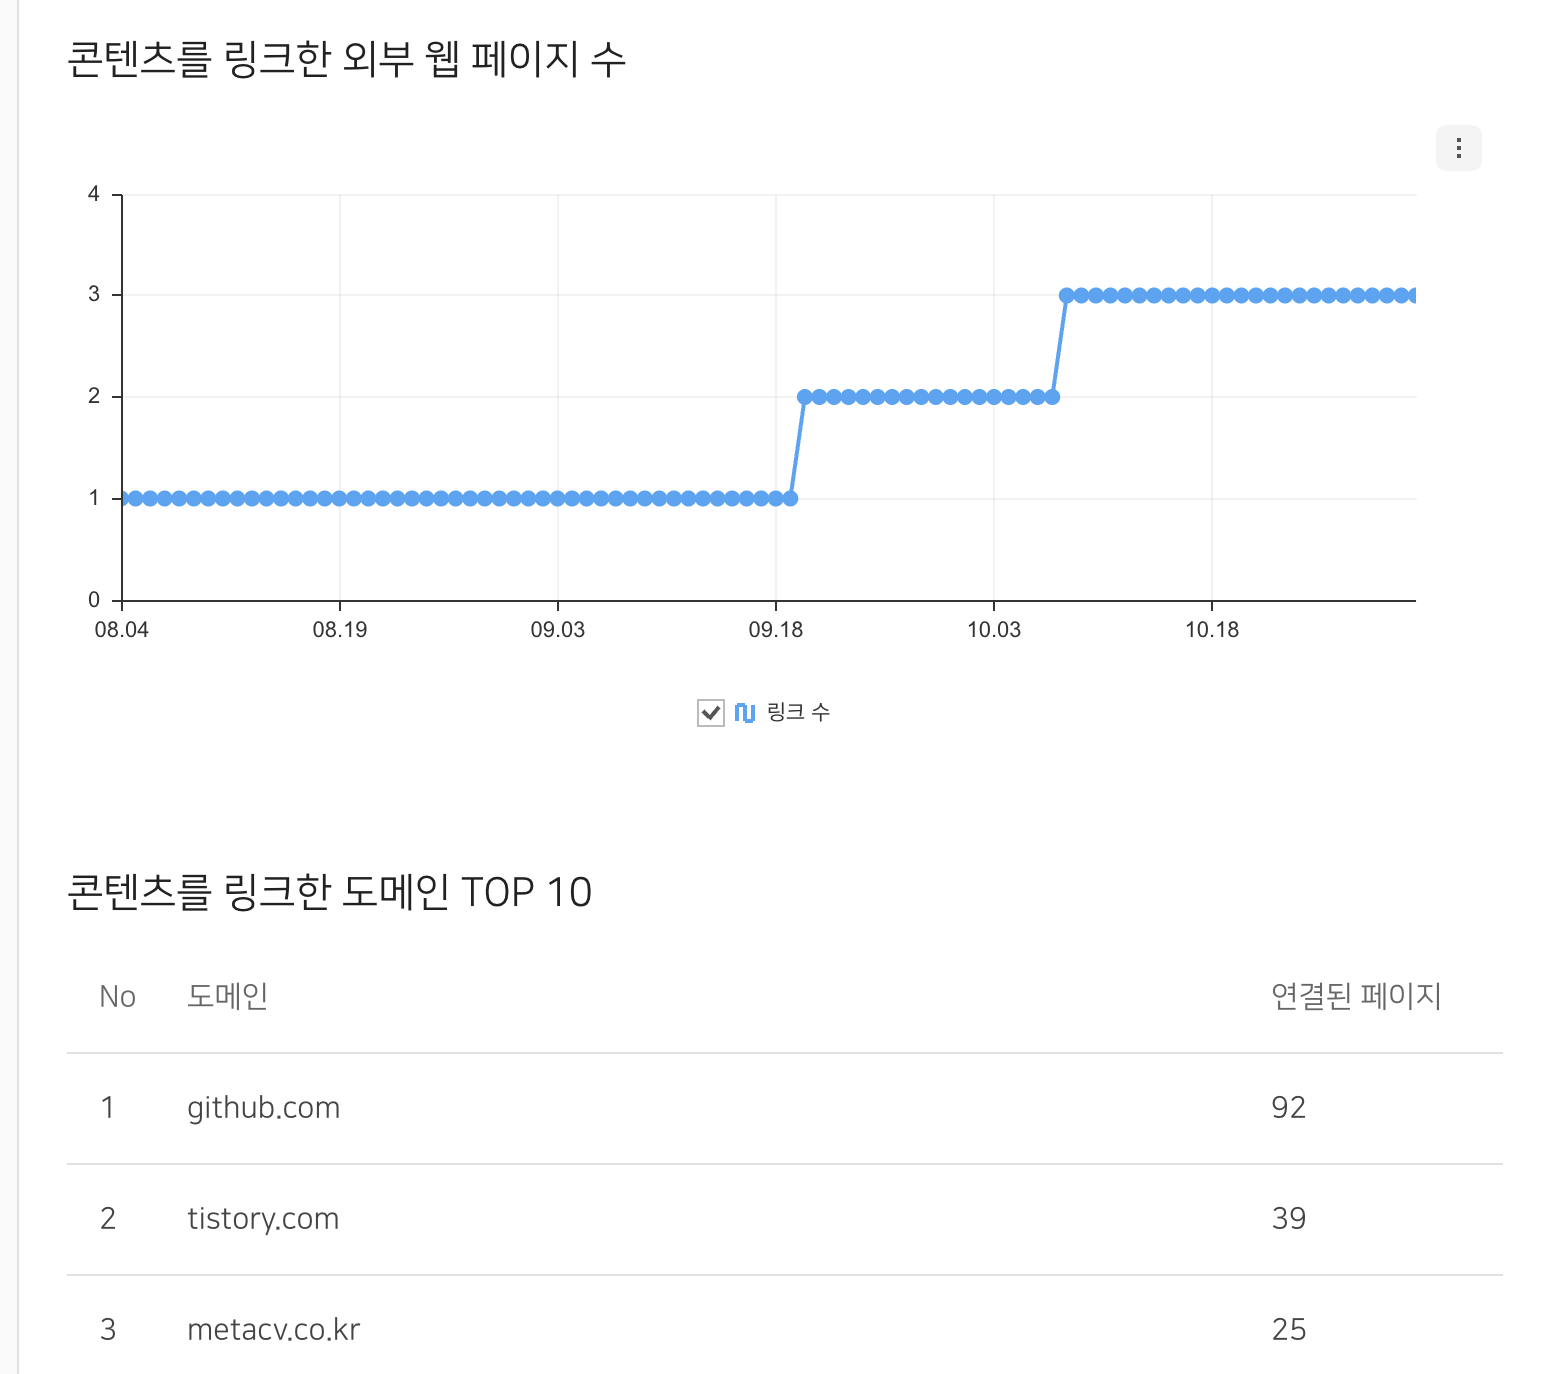The height and width of the screenshot is (1374, 1544).
Task: Click last data point at value 1
Action: (791, 498)
